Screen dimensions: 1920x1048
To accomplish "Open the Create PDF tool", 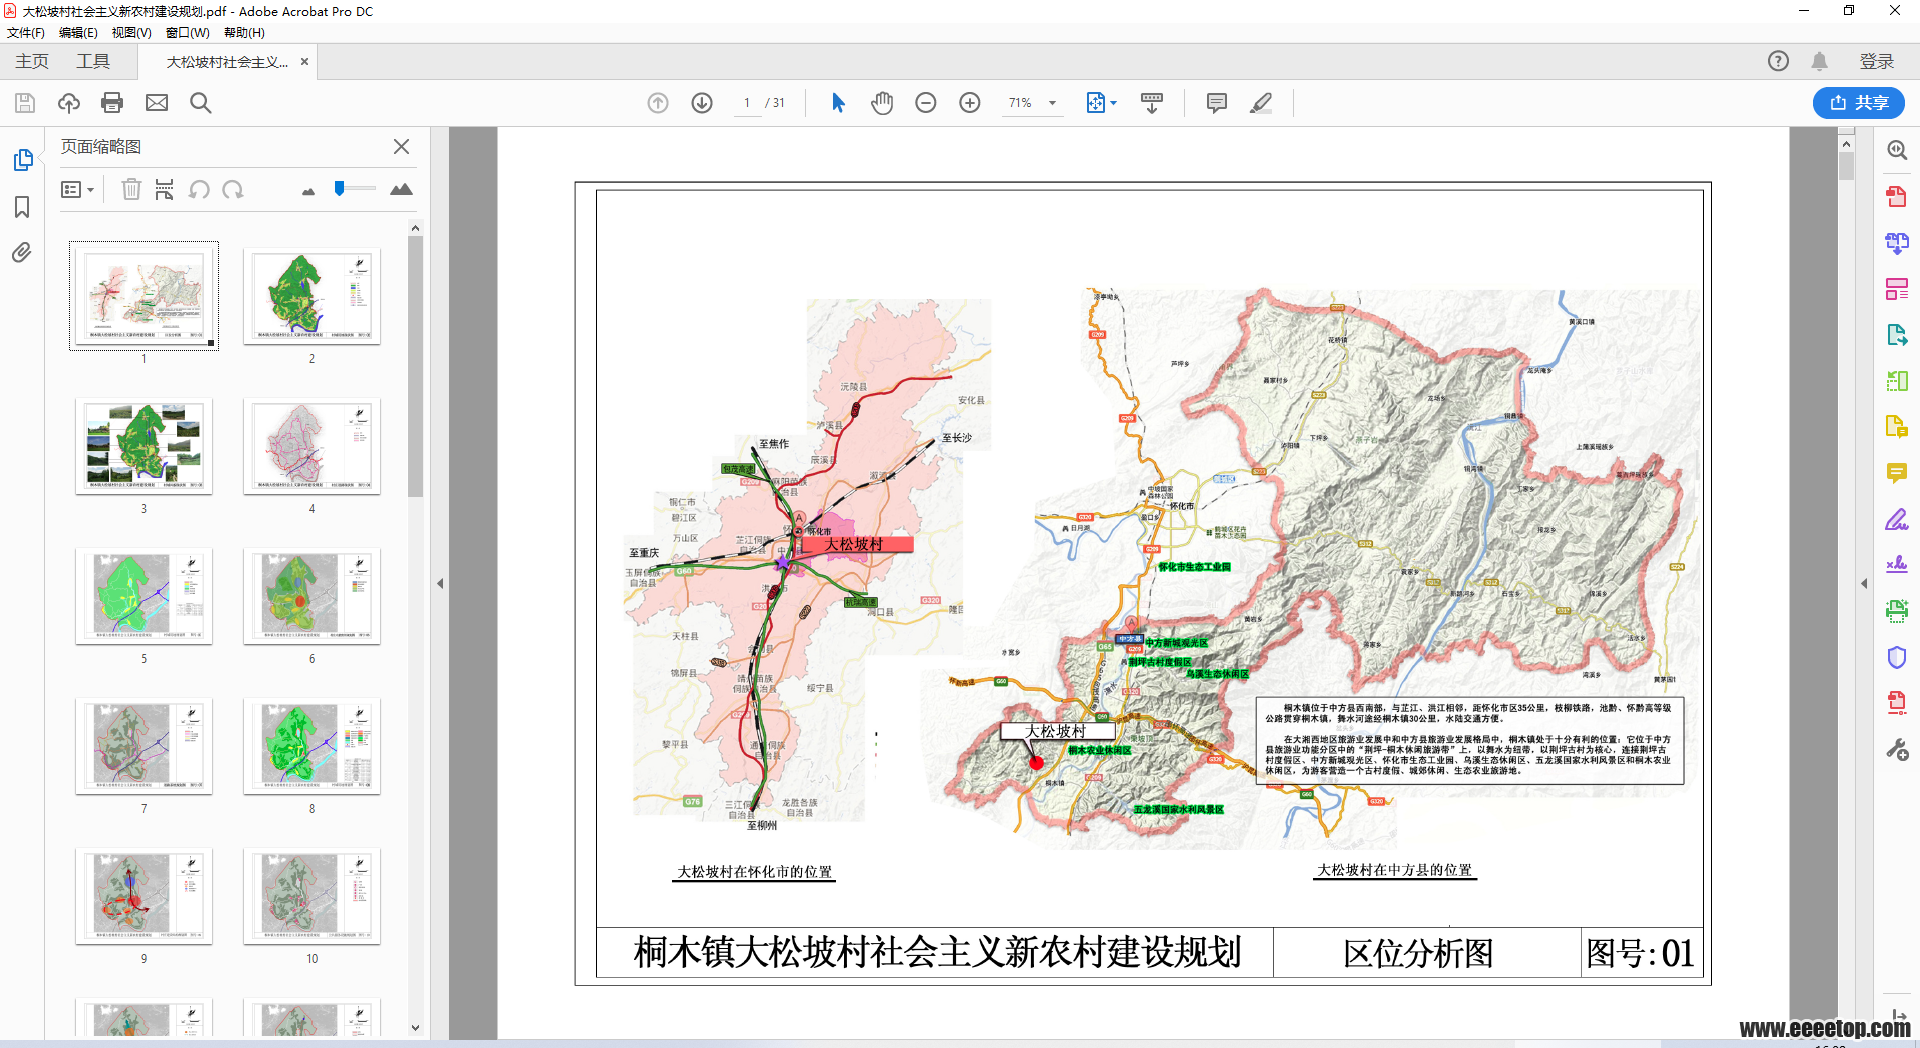I will [1897, 197].
